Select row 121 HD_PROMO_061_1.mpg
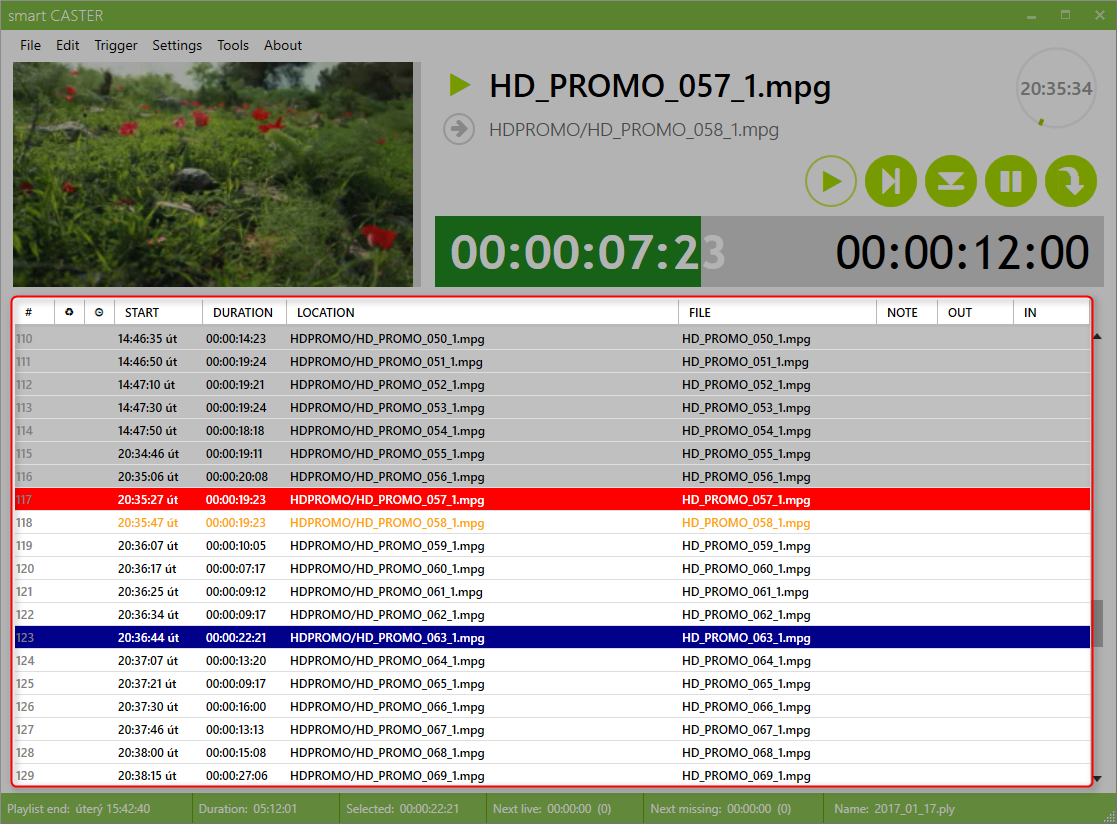Viewport: 1117px width, 824px height. (552, 592)
